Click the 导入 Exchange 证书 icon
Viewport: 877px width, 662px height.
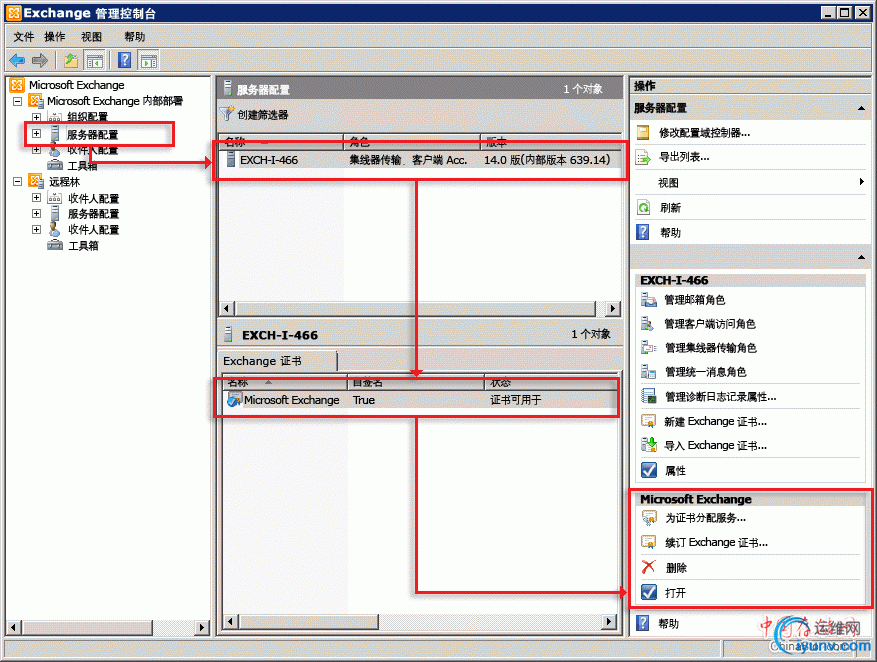coord(649,445)
